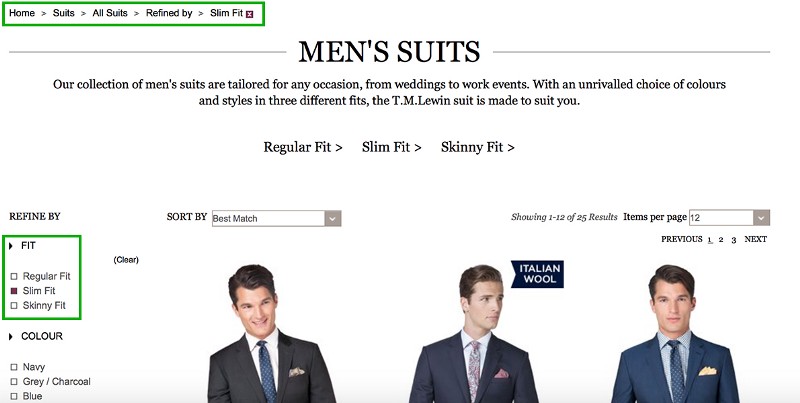Open the Sort By Best Match dropdown
Screen dimensions: 800x403
point(333,217)
